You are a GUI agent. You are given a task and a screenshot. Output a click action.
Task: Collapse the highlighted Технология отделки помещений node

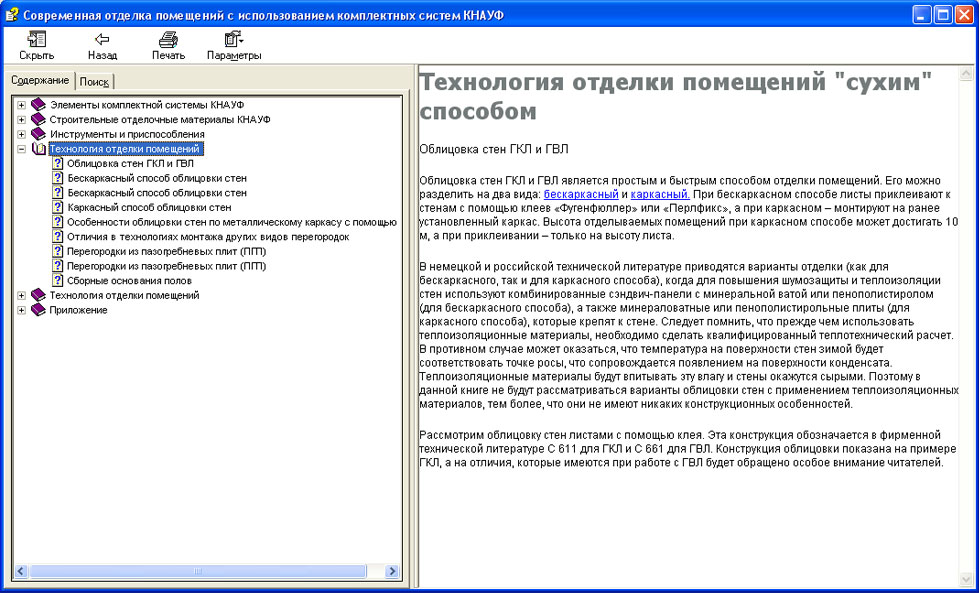pos(21,149)
